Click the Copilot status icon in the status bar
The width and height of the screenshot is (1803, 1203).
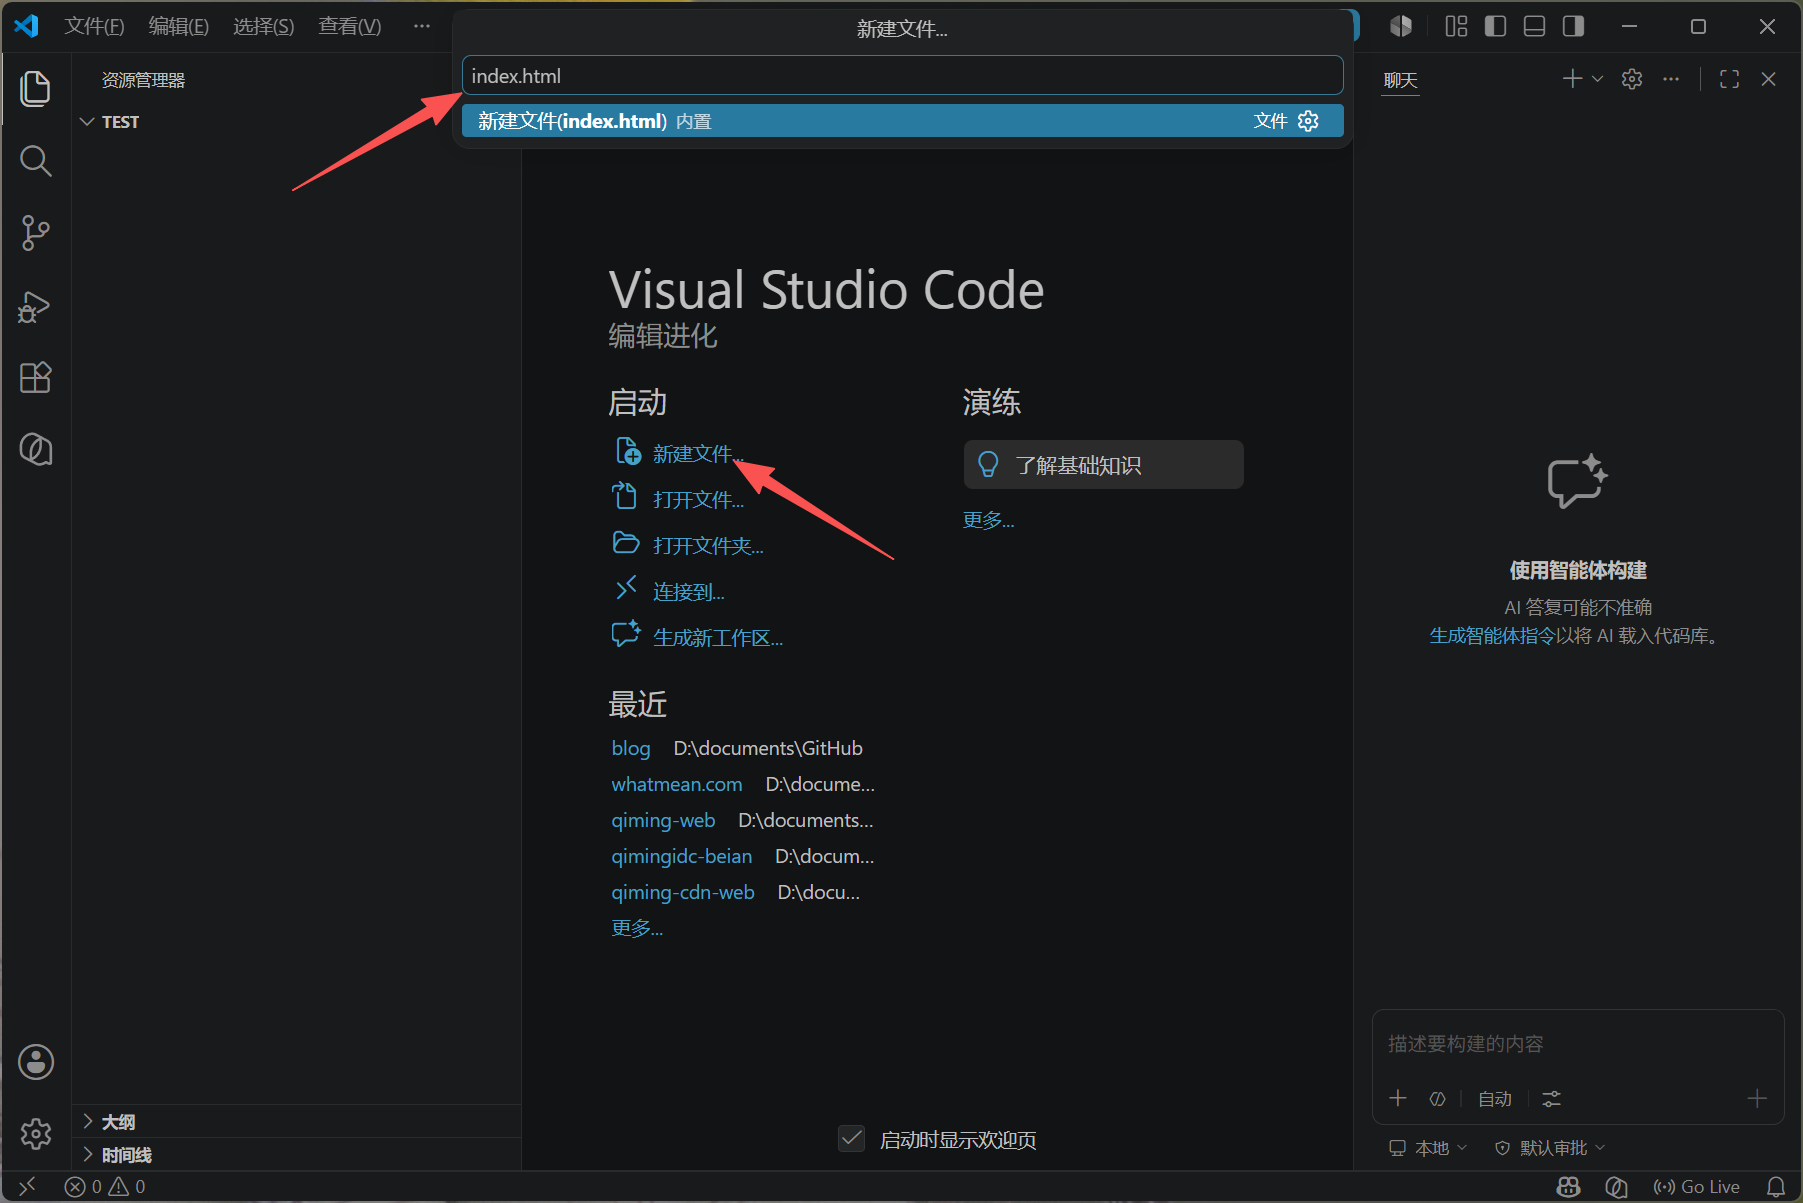(1569, 1186)
